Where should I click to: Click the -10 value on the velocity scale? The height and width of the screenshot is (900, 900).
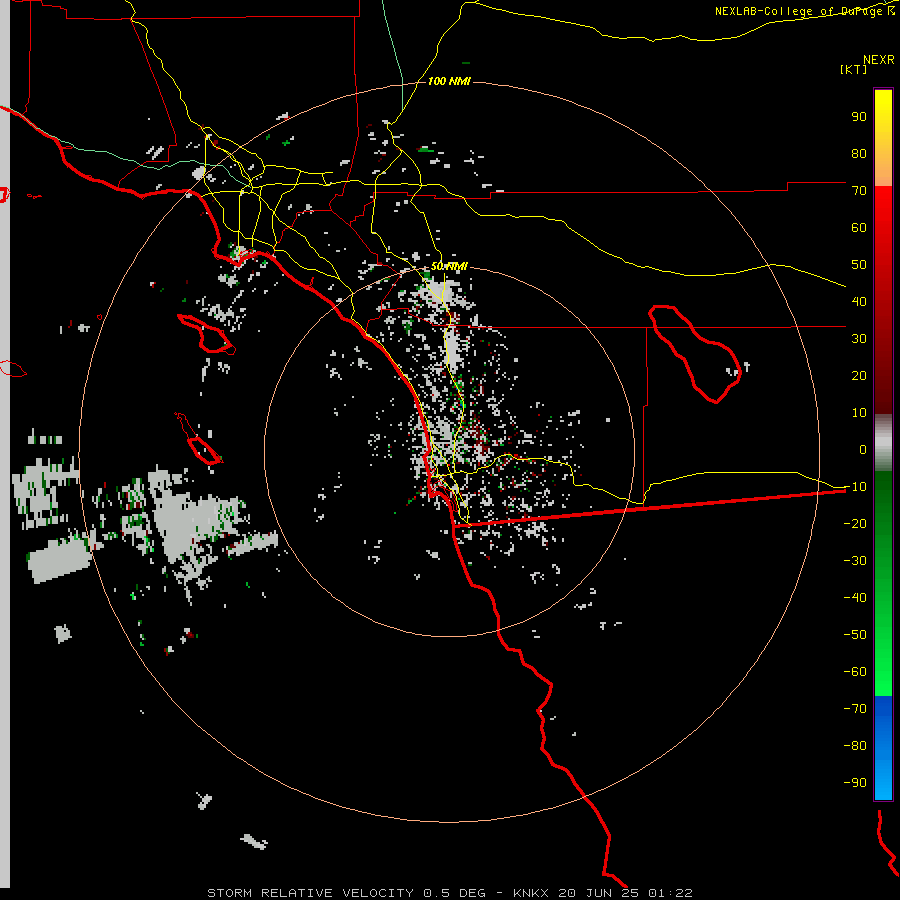click(855, 487)
